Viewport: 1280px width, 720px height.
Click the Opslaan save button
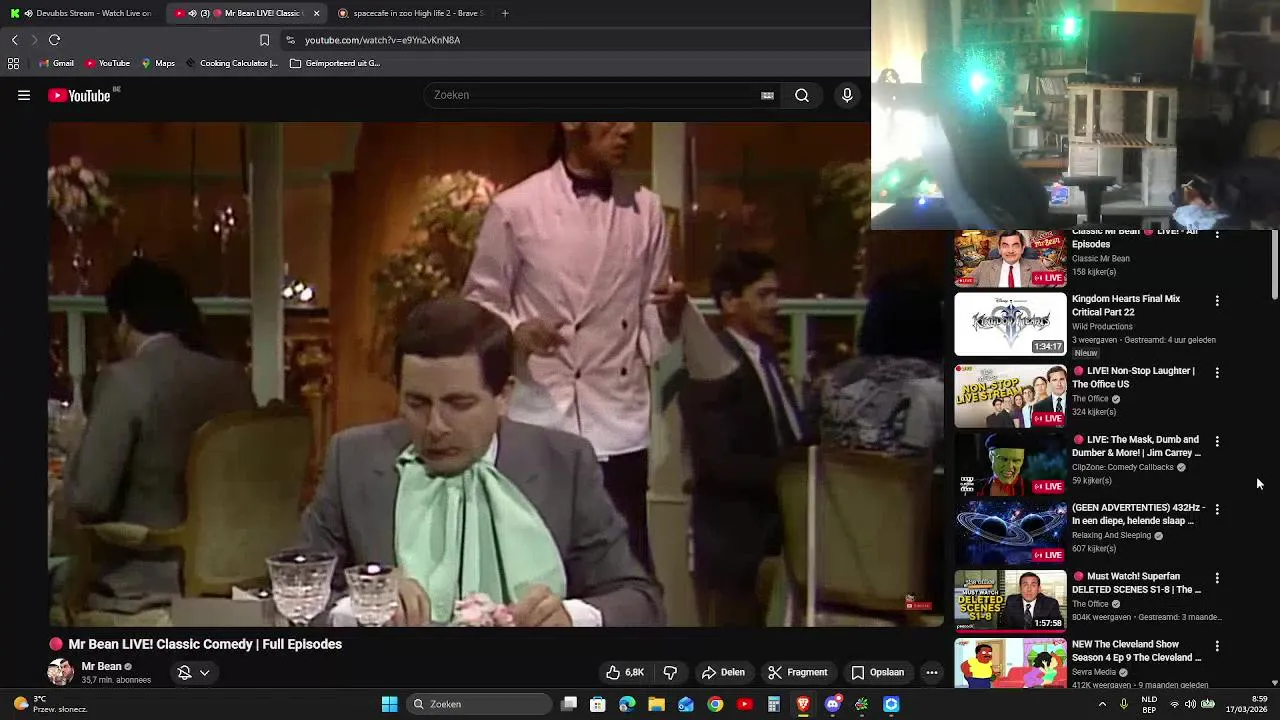[877, 672]
